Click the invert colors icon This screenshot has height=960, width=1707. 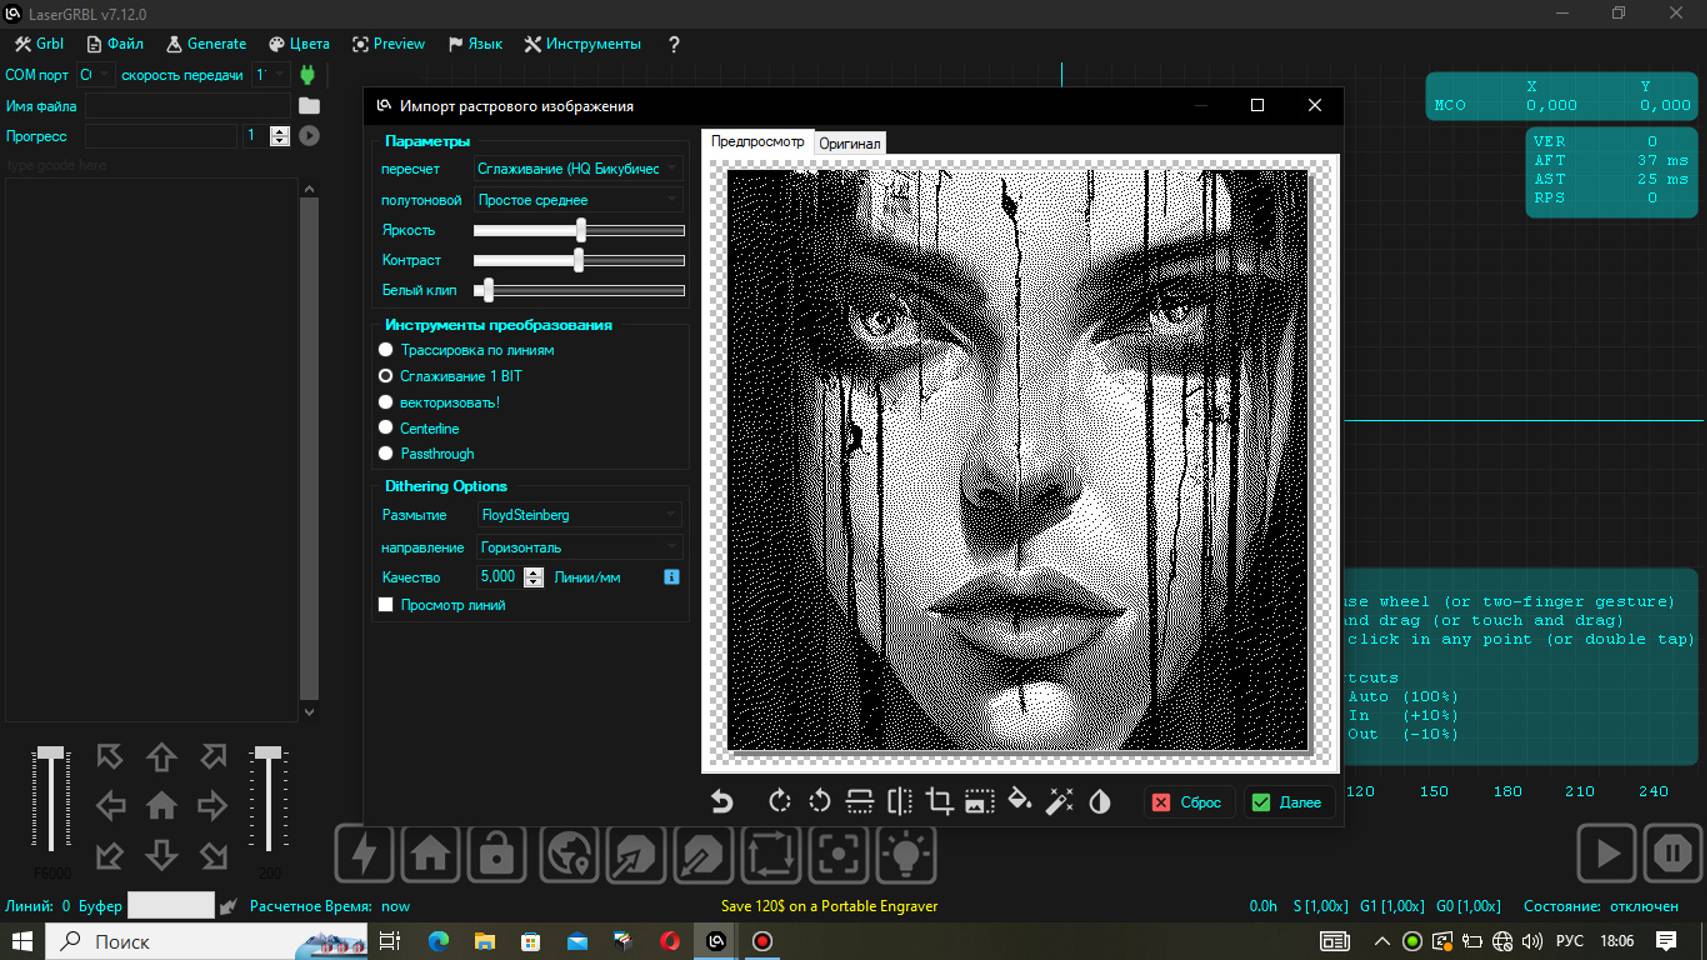coord(1099,801)
